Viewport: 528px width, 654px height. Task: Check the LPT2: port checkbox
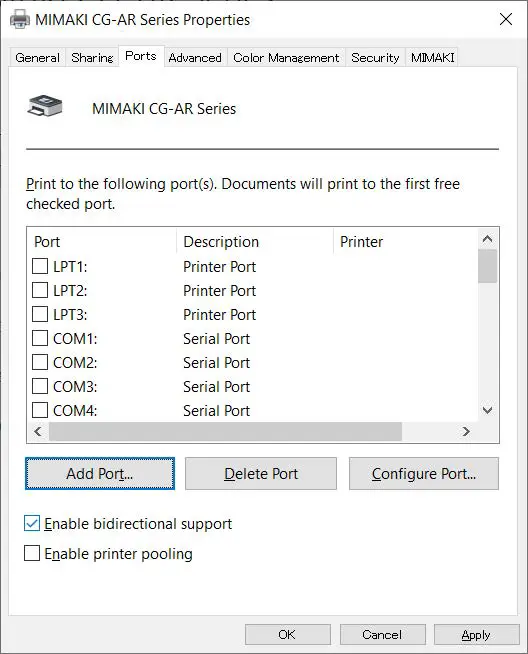click(x=40, y=290)
